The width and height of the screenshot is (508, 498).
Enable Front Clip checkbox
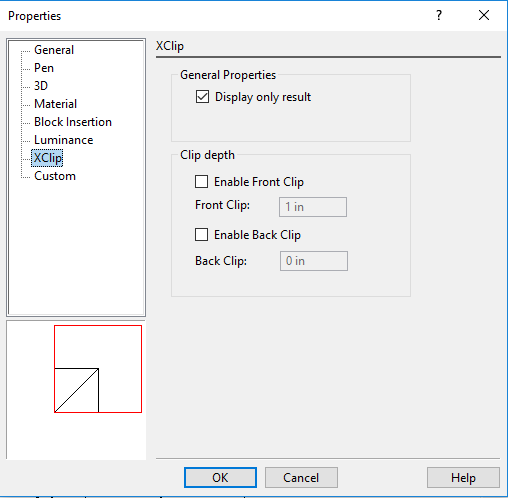pyautogui.click(x=201, y=182)
